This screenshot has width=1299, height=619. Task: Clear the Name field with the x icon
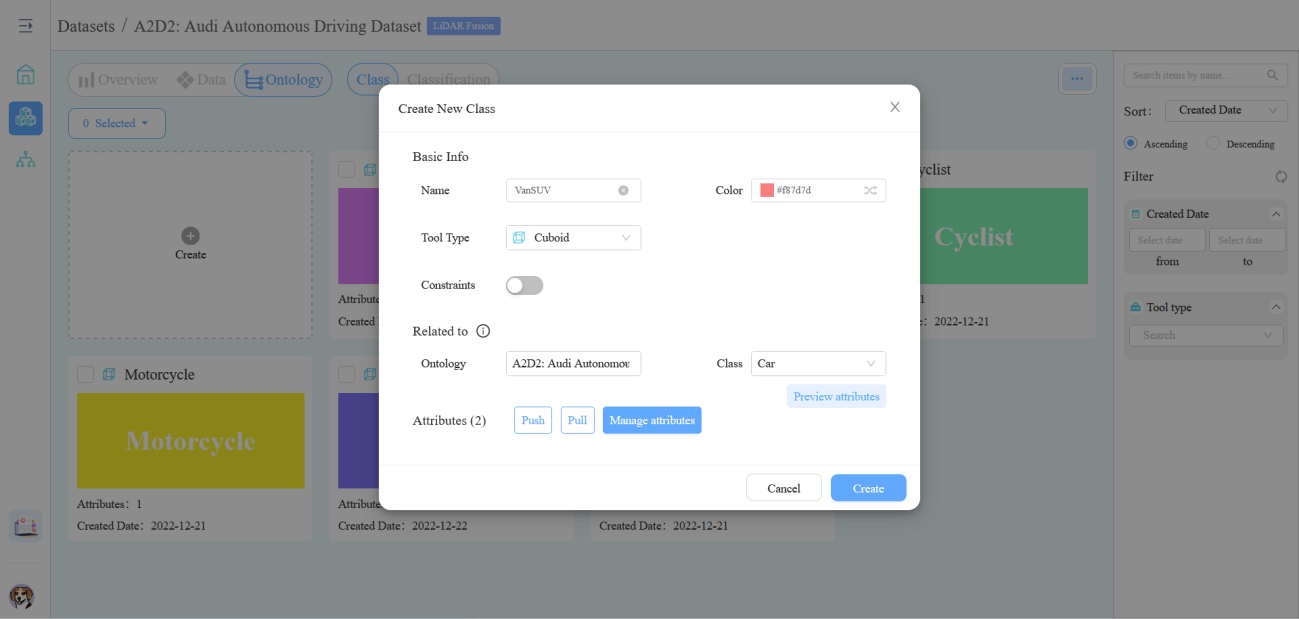[623, 190]
